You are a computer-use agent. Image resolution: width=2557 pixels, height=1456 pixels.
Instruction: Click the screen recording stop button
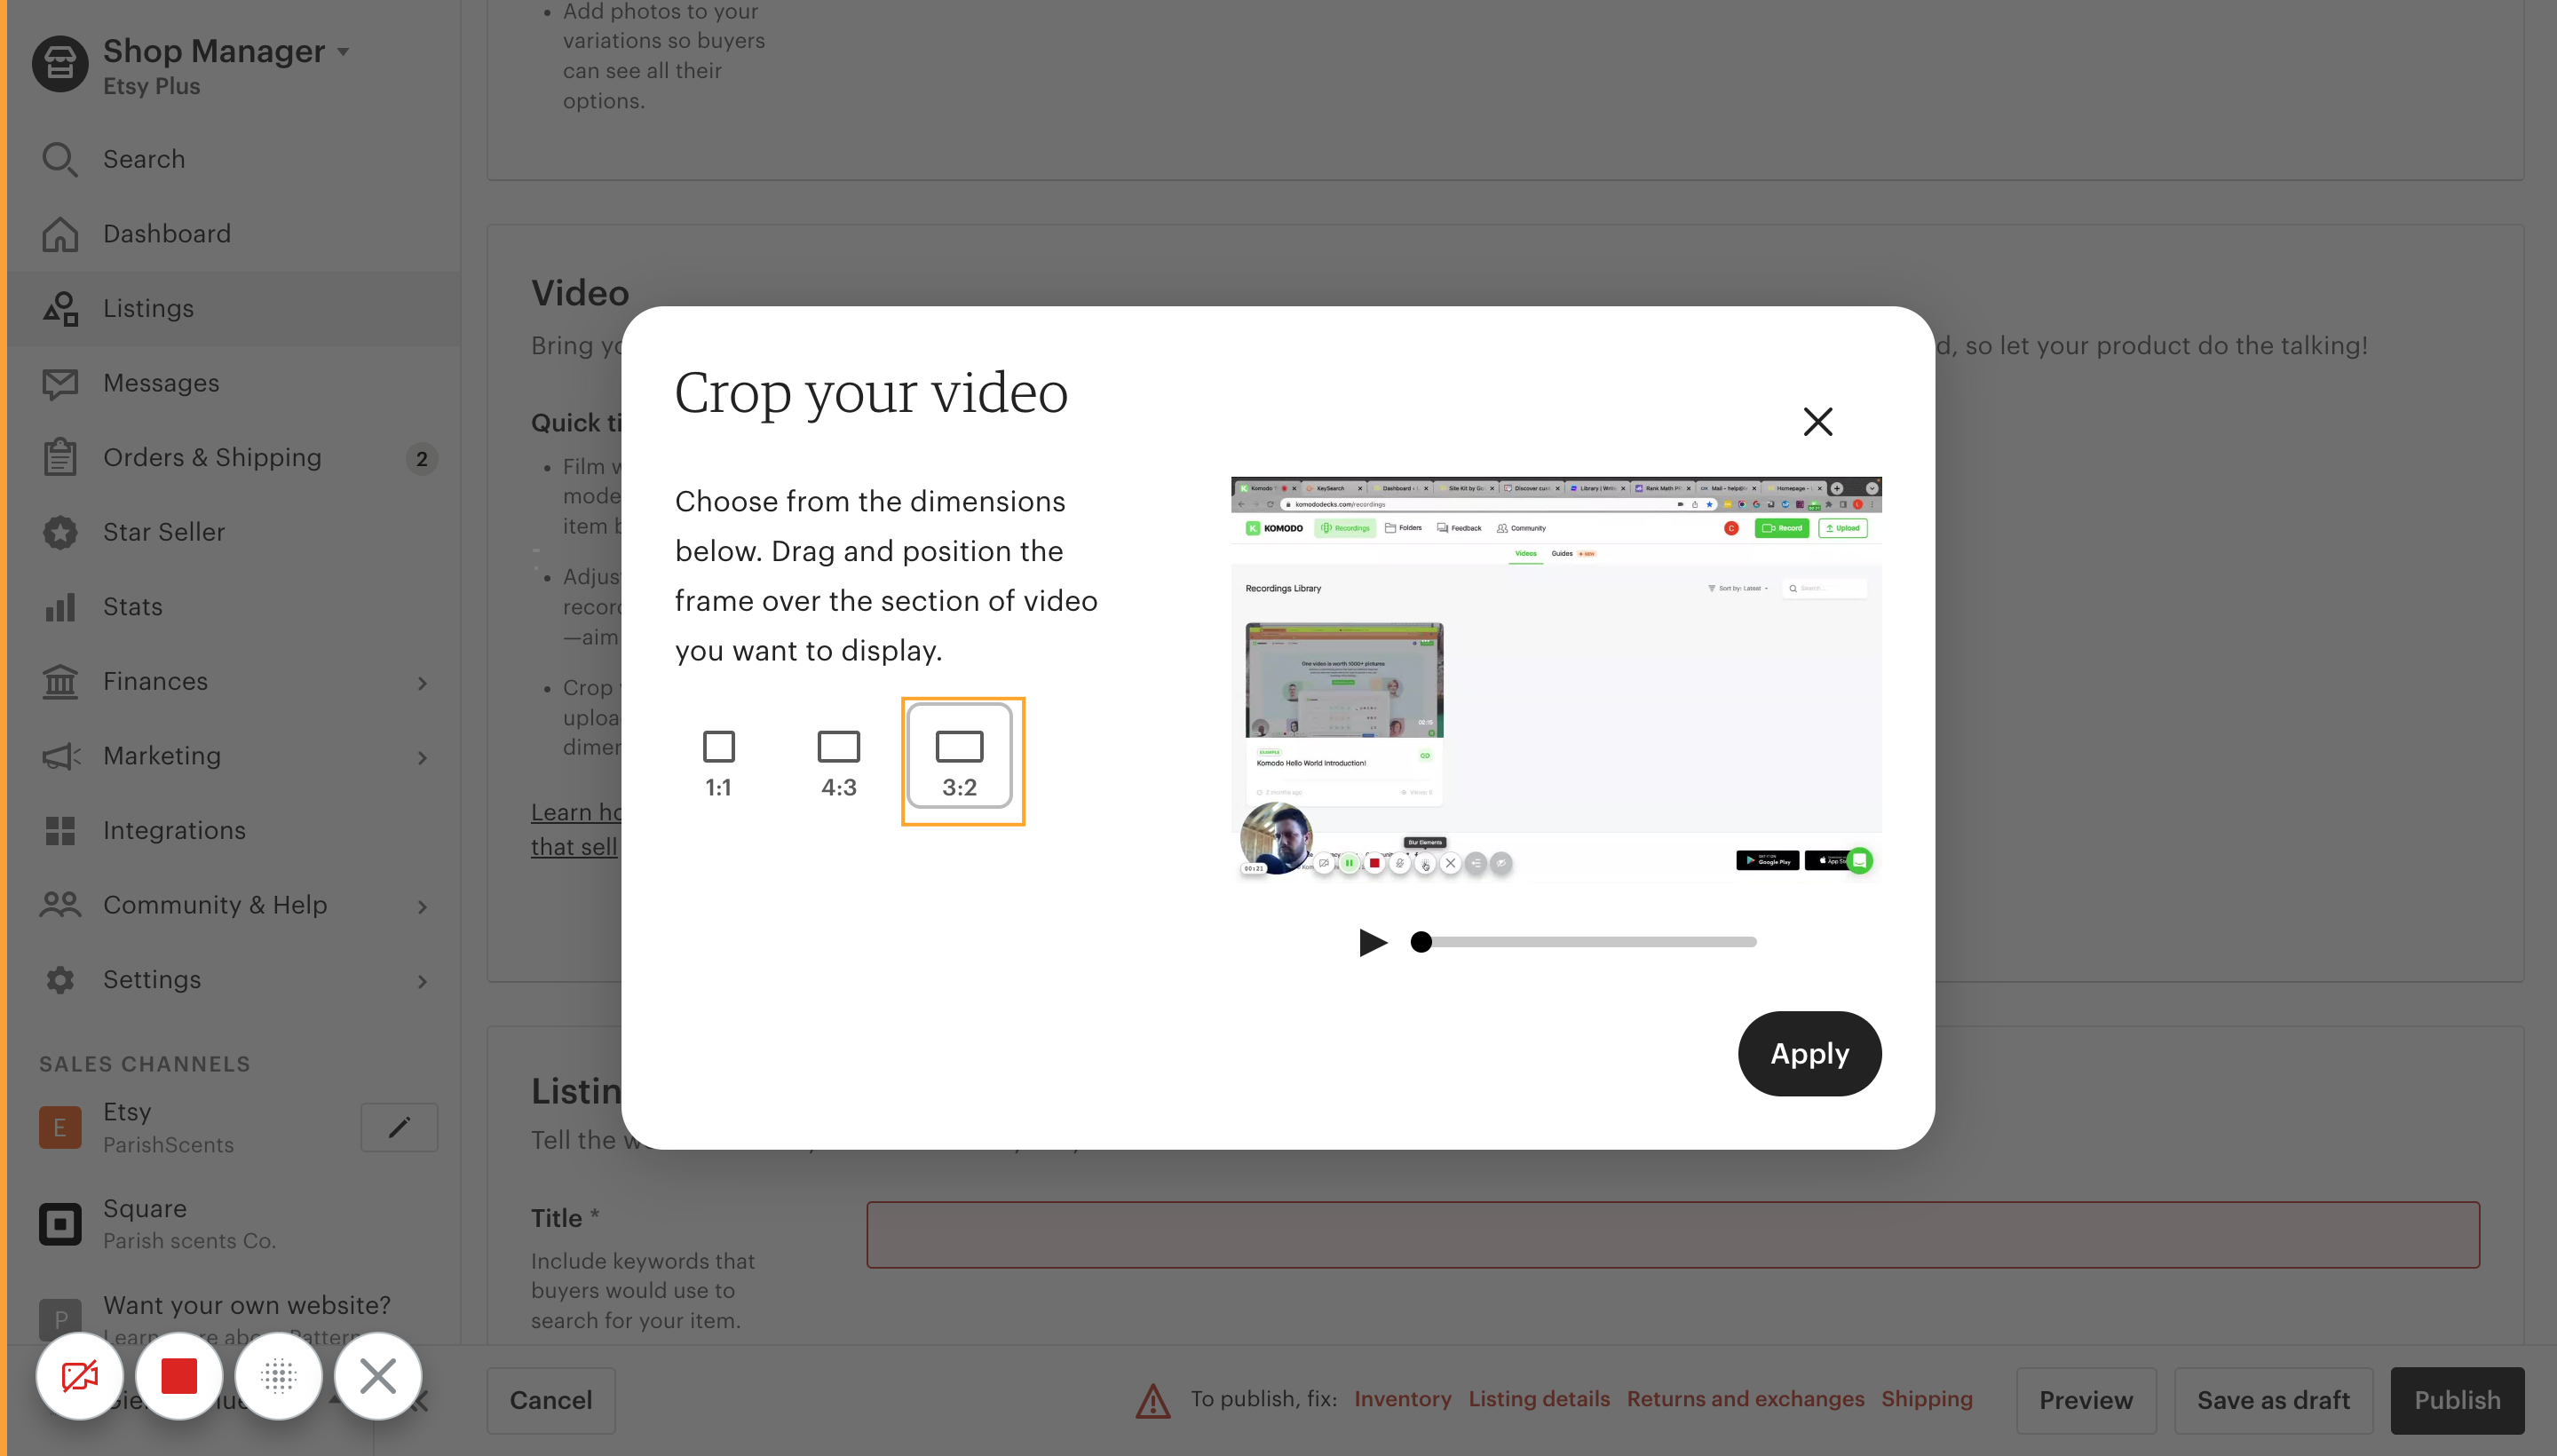point(178,1377)
